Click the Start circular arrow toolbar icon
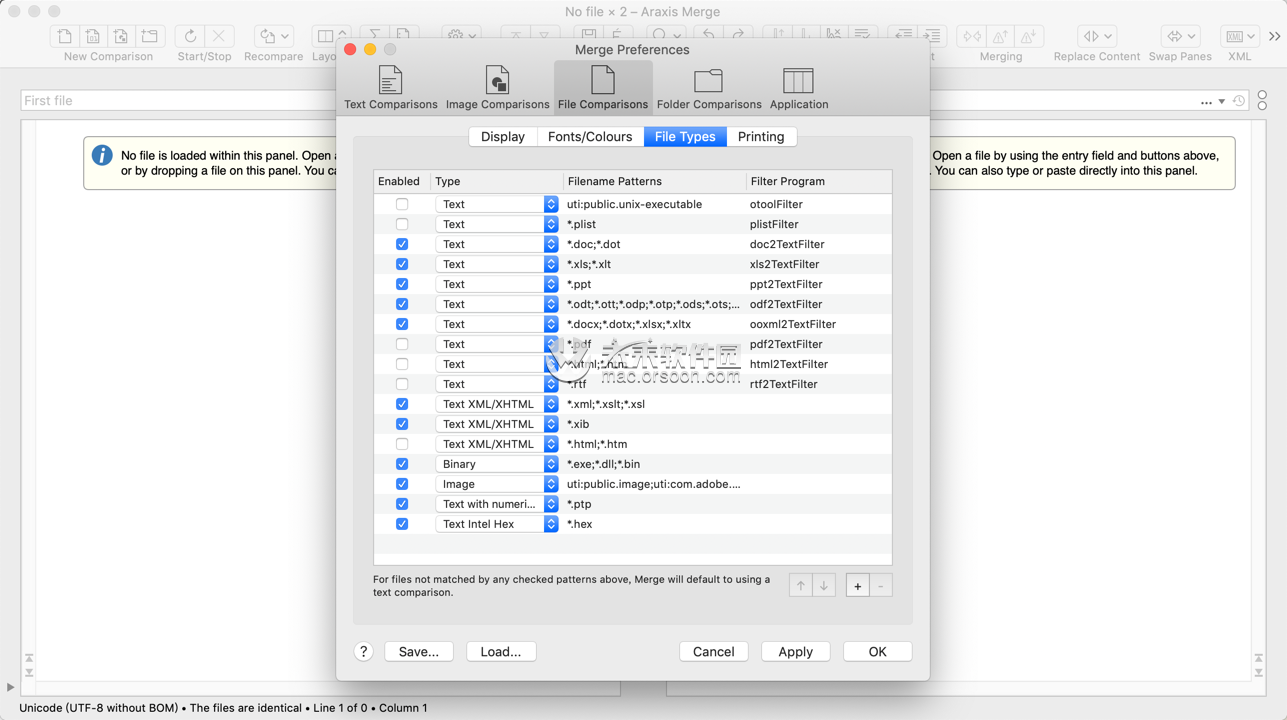Viewport: 1287px width, 720px height. [190, 36]
